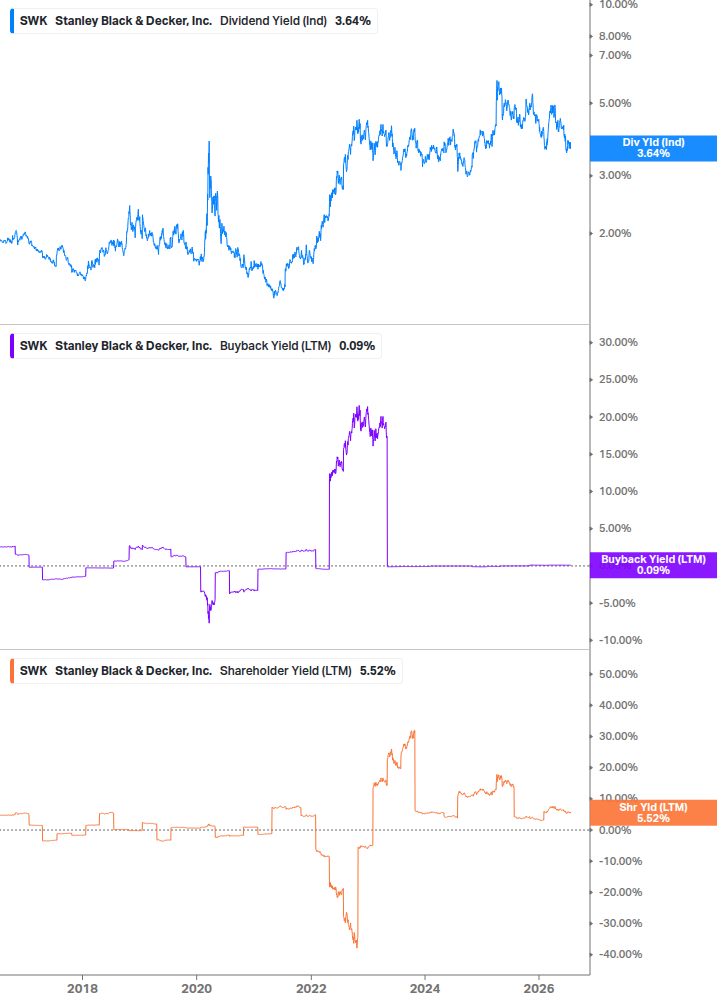Screen dimensions: 717x1005
Task: Click the 15.00% buyback yield axis label
Action: (x=618, y=454)
